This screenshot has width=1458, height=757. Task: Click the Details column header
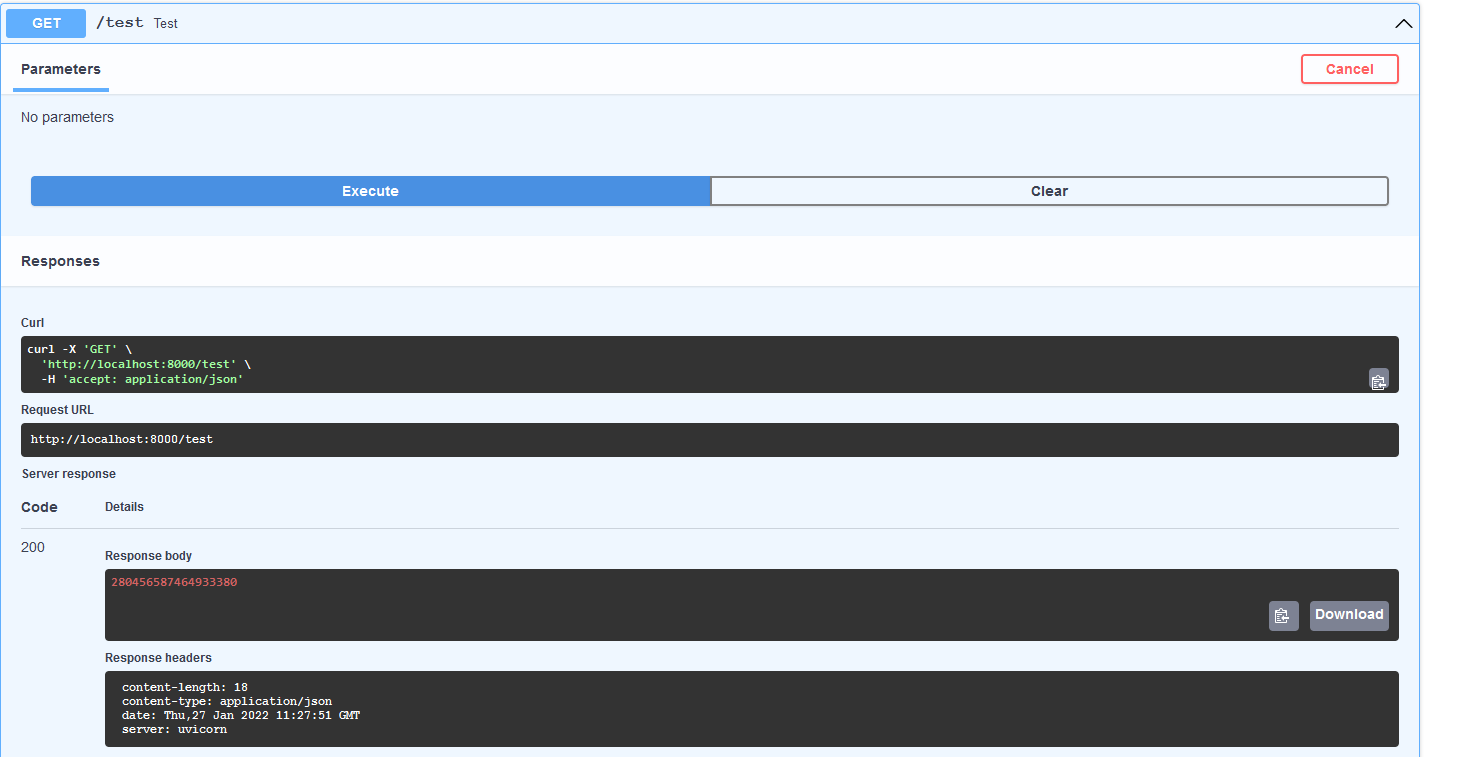(124, 506)
